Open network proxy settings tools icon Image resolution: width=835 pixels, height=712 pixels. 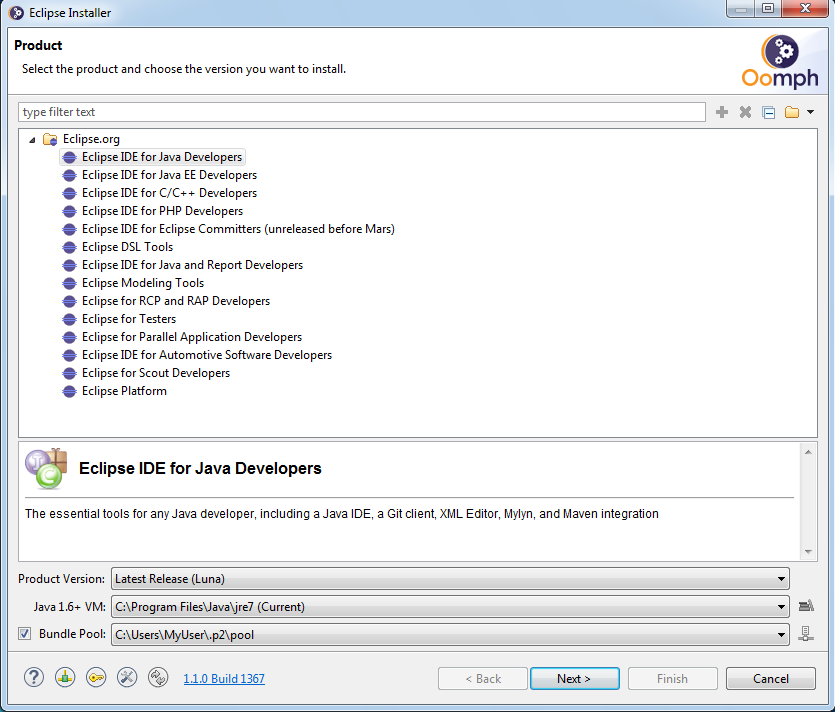[127, 677]
